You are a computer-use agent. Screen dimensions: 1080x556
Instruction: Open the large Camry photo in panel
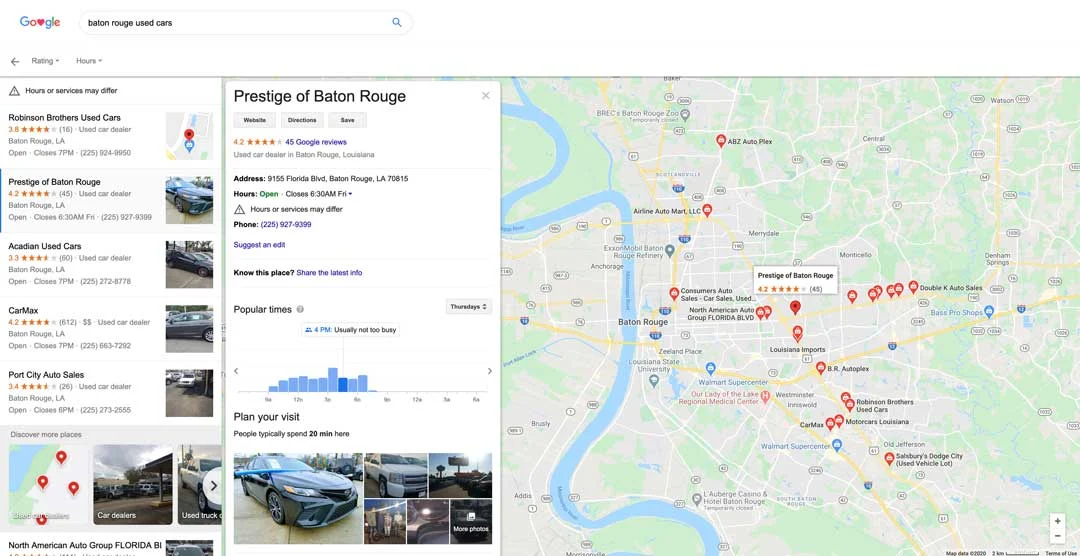[x=298, y=499]
